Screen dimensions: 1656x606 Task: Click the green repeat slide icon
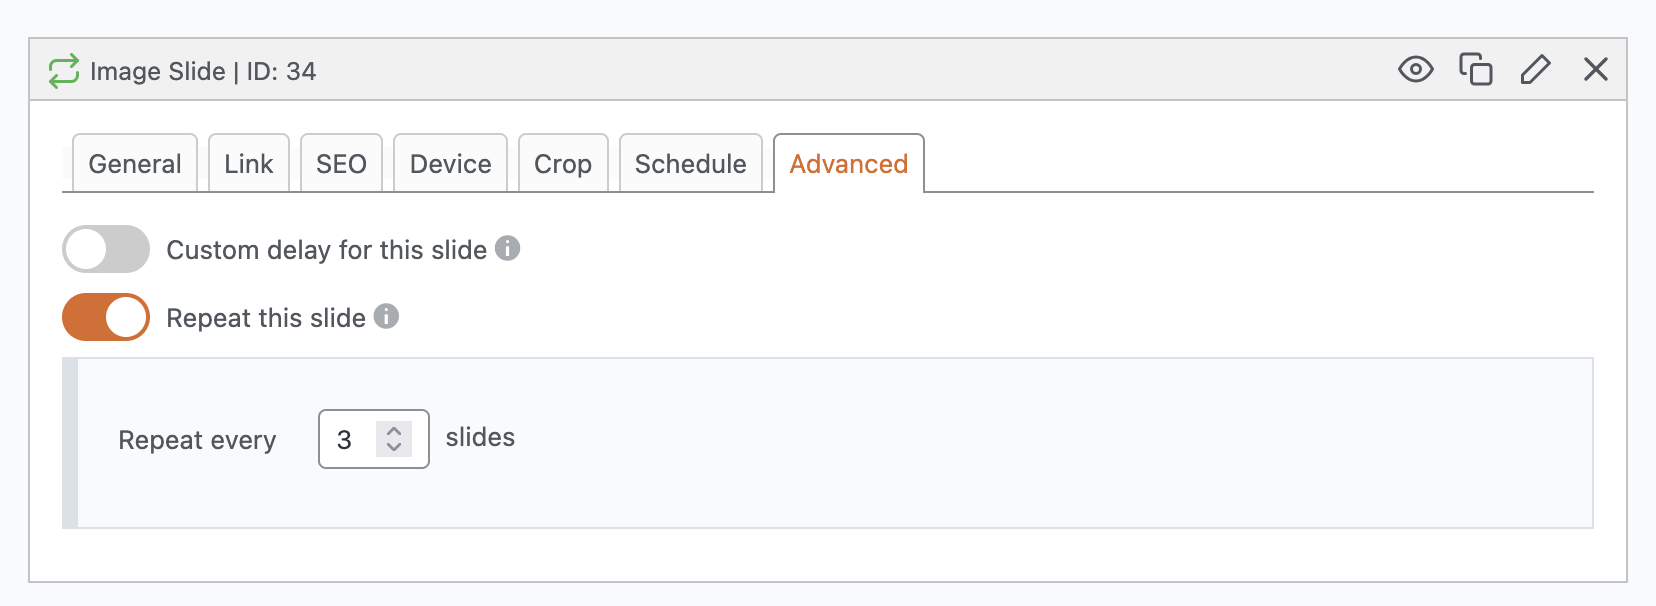pyautogui.click(x=63, y=71)
